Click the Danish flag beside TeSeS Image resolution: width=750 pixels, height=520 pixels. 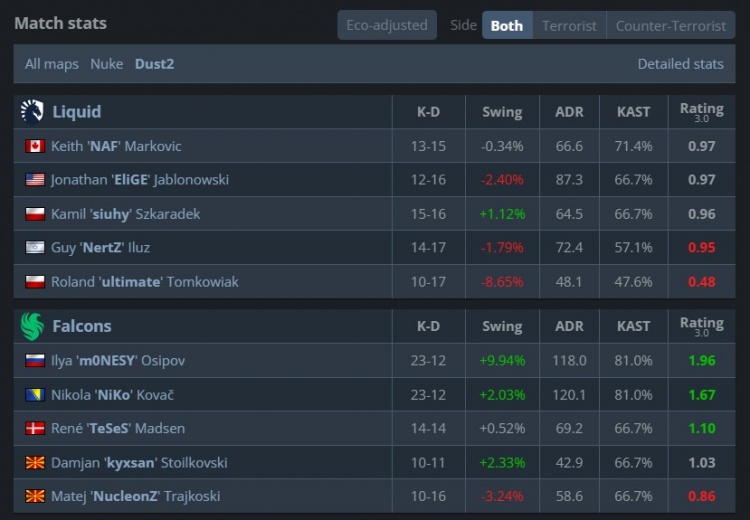click(35, 428)
